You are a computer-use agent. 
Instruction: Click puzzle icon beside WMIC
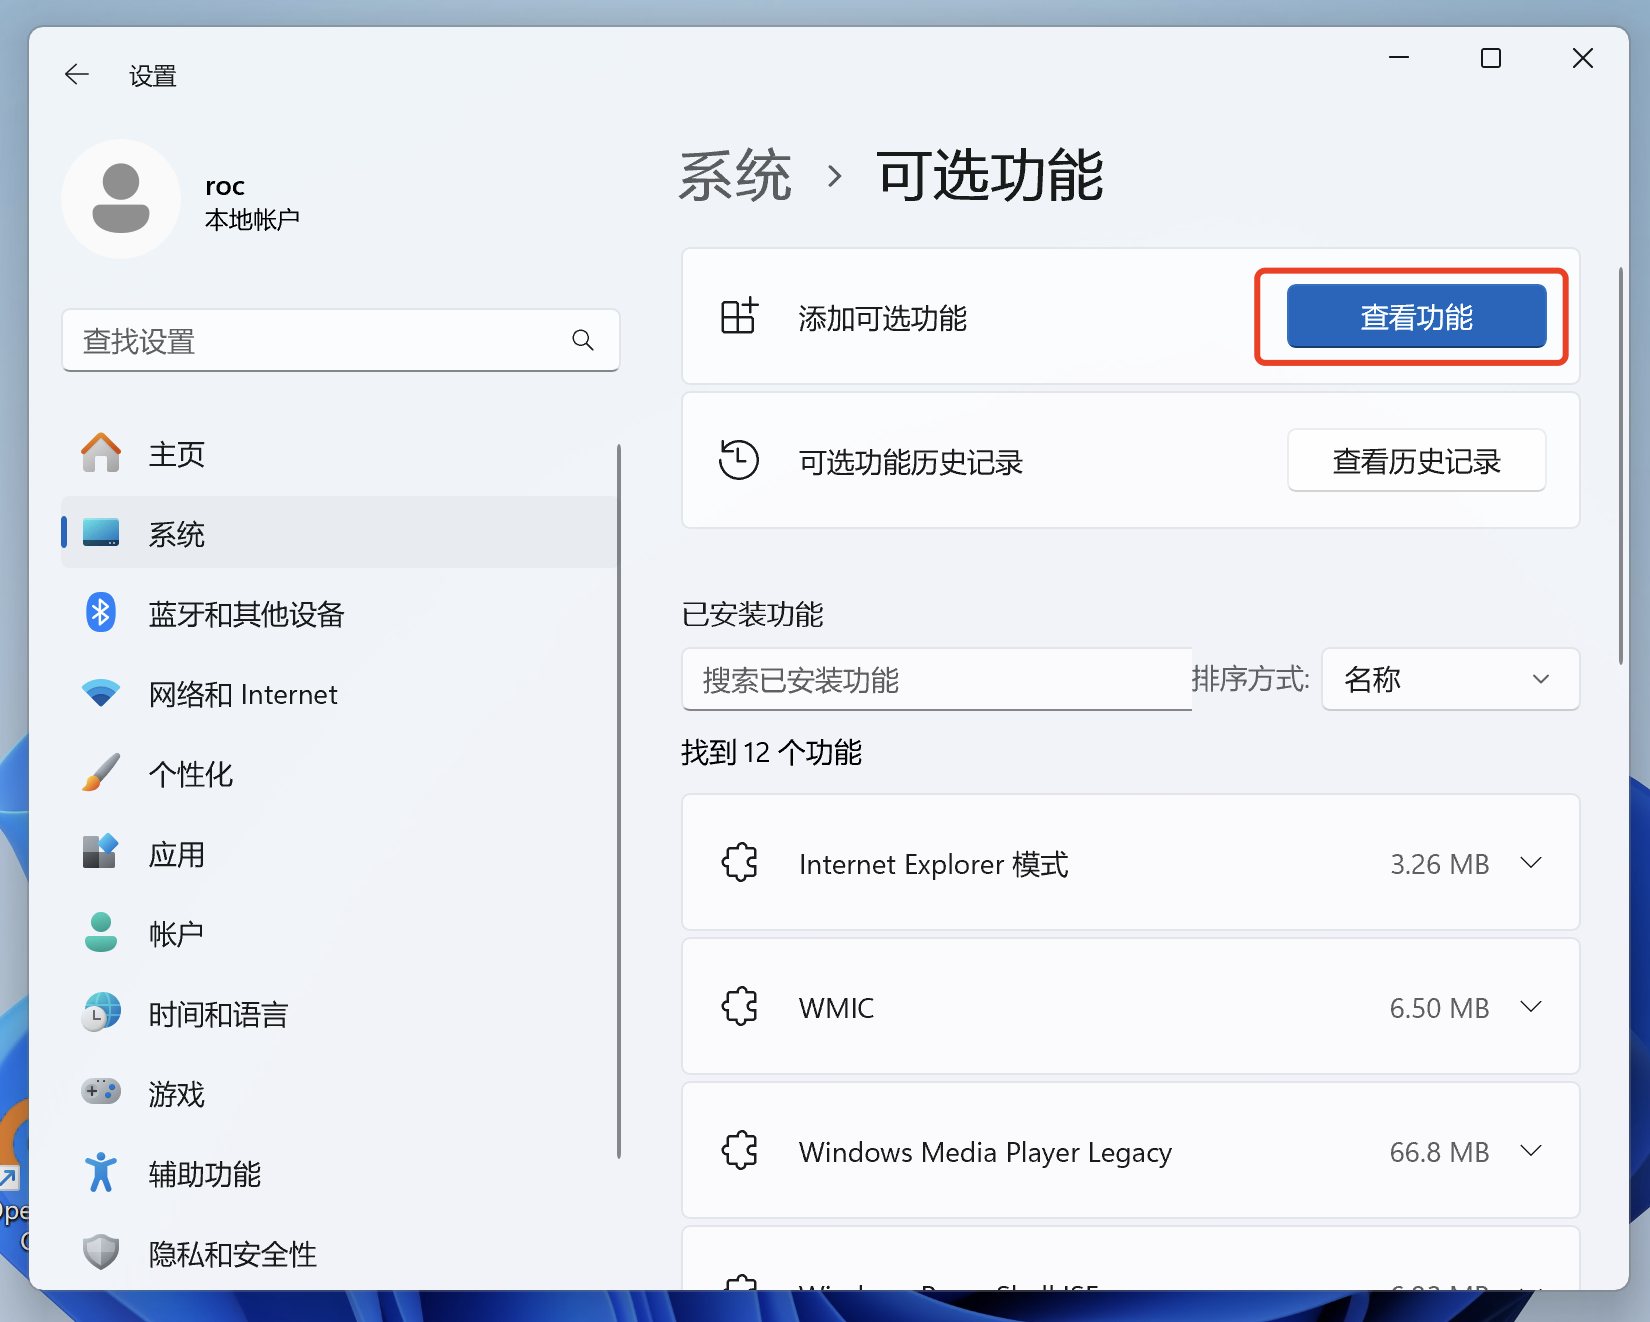coord(739,1006)
